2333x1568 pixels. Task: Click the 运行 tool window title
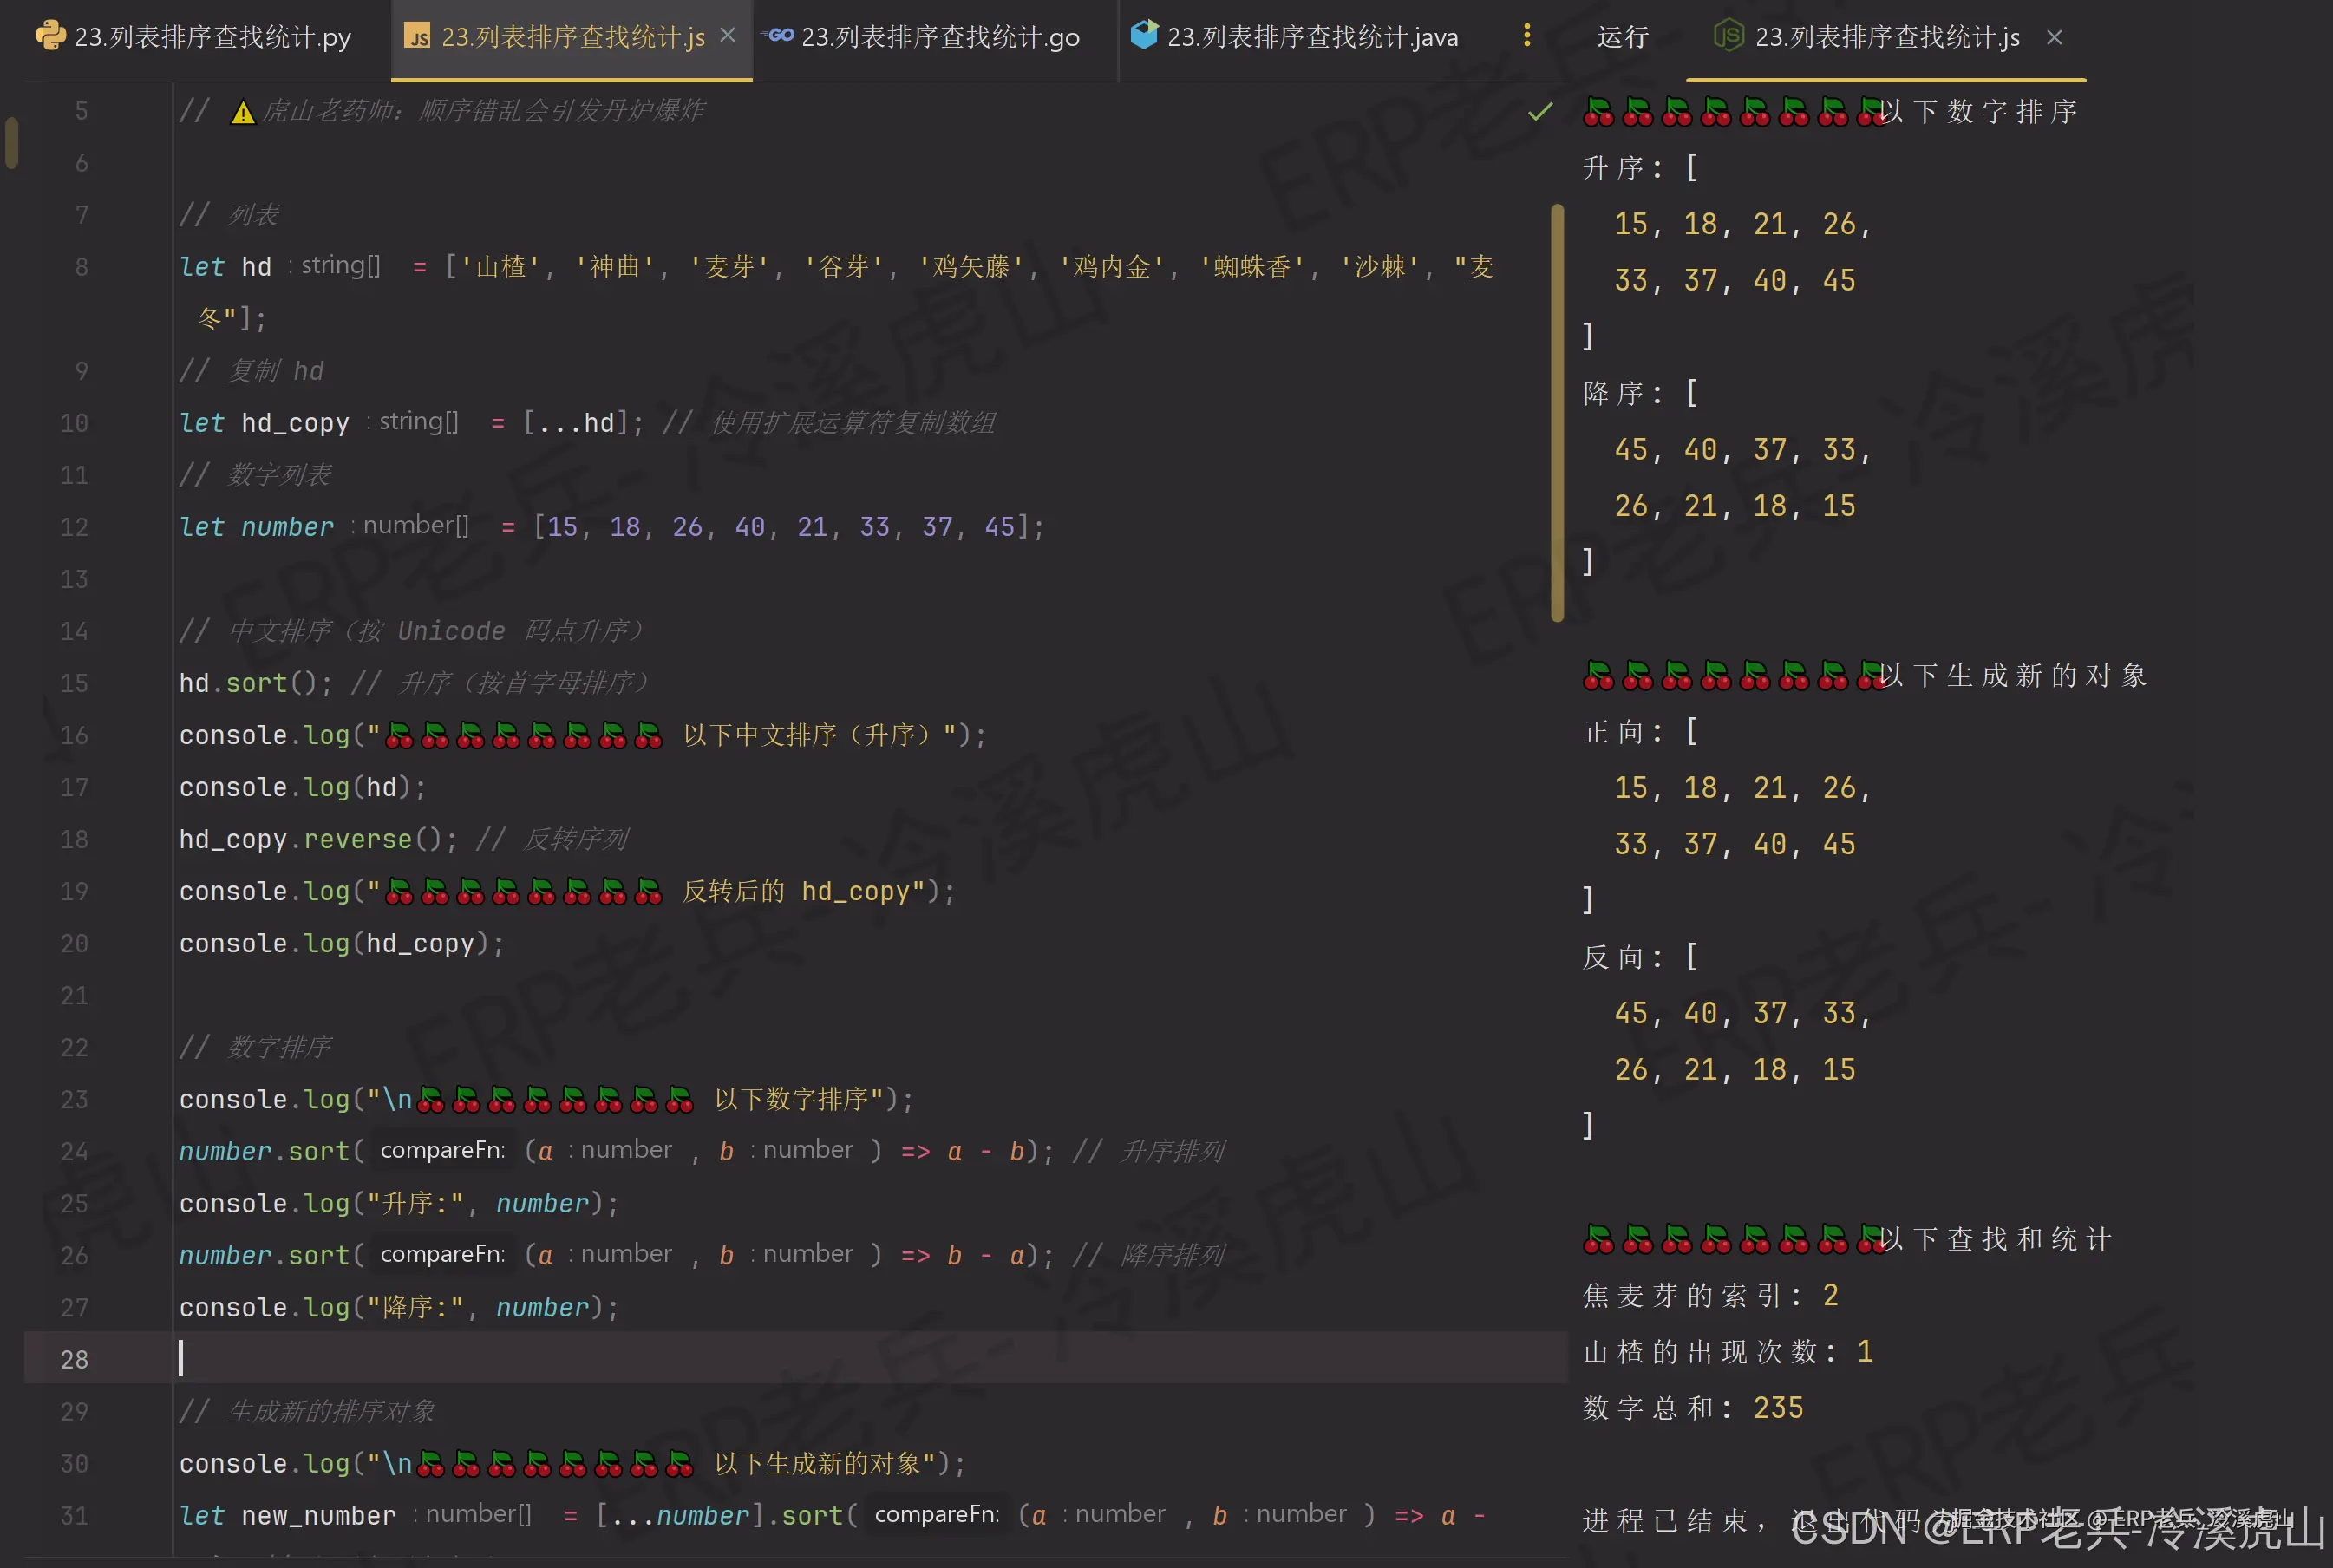1622,37
